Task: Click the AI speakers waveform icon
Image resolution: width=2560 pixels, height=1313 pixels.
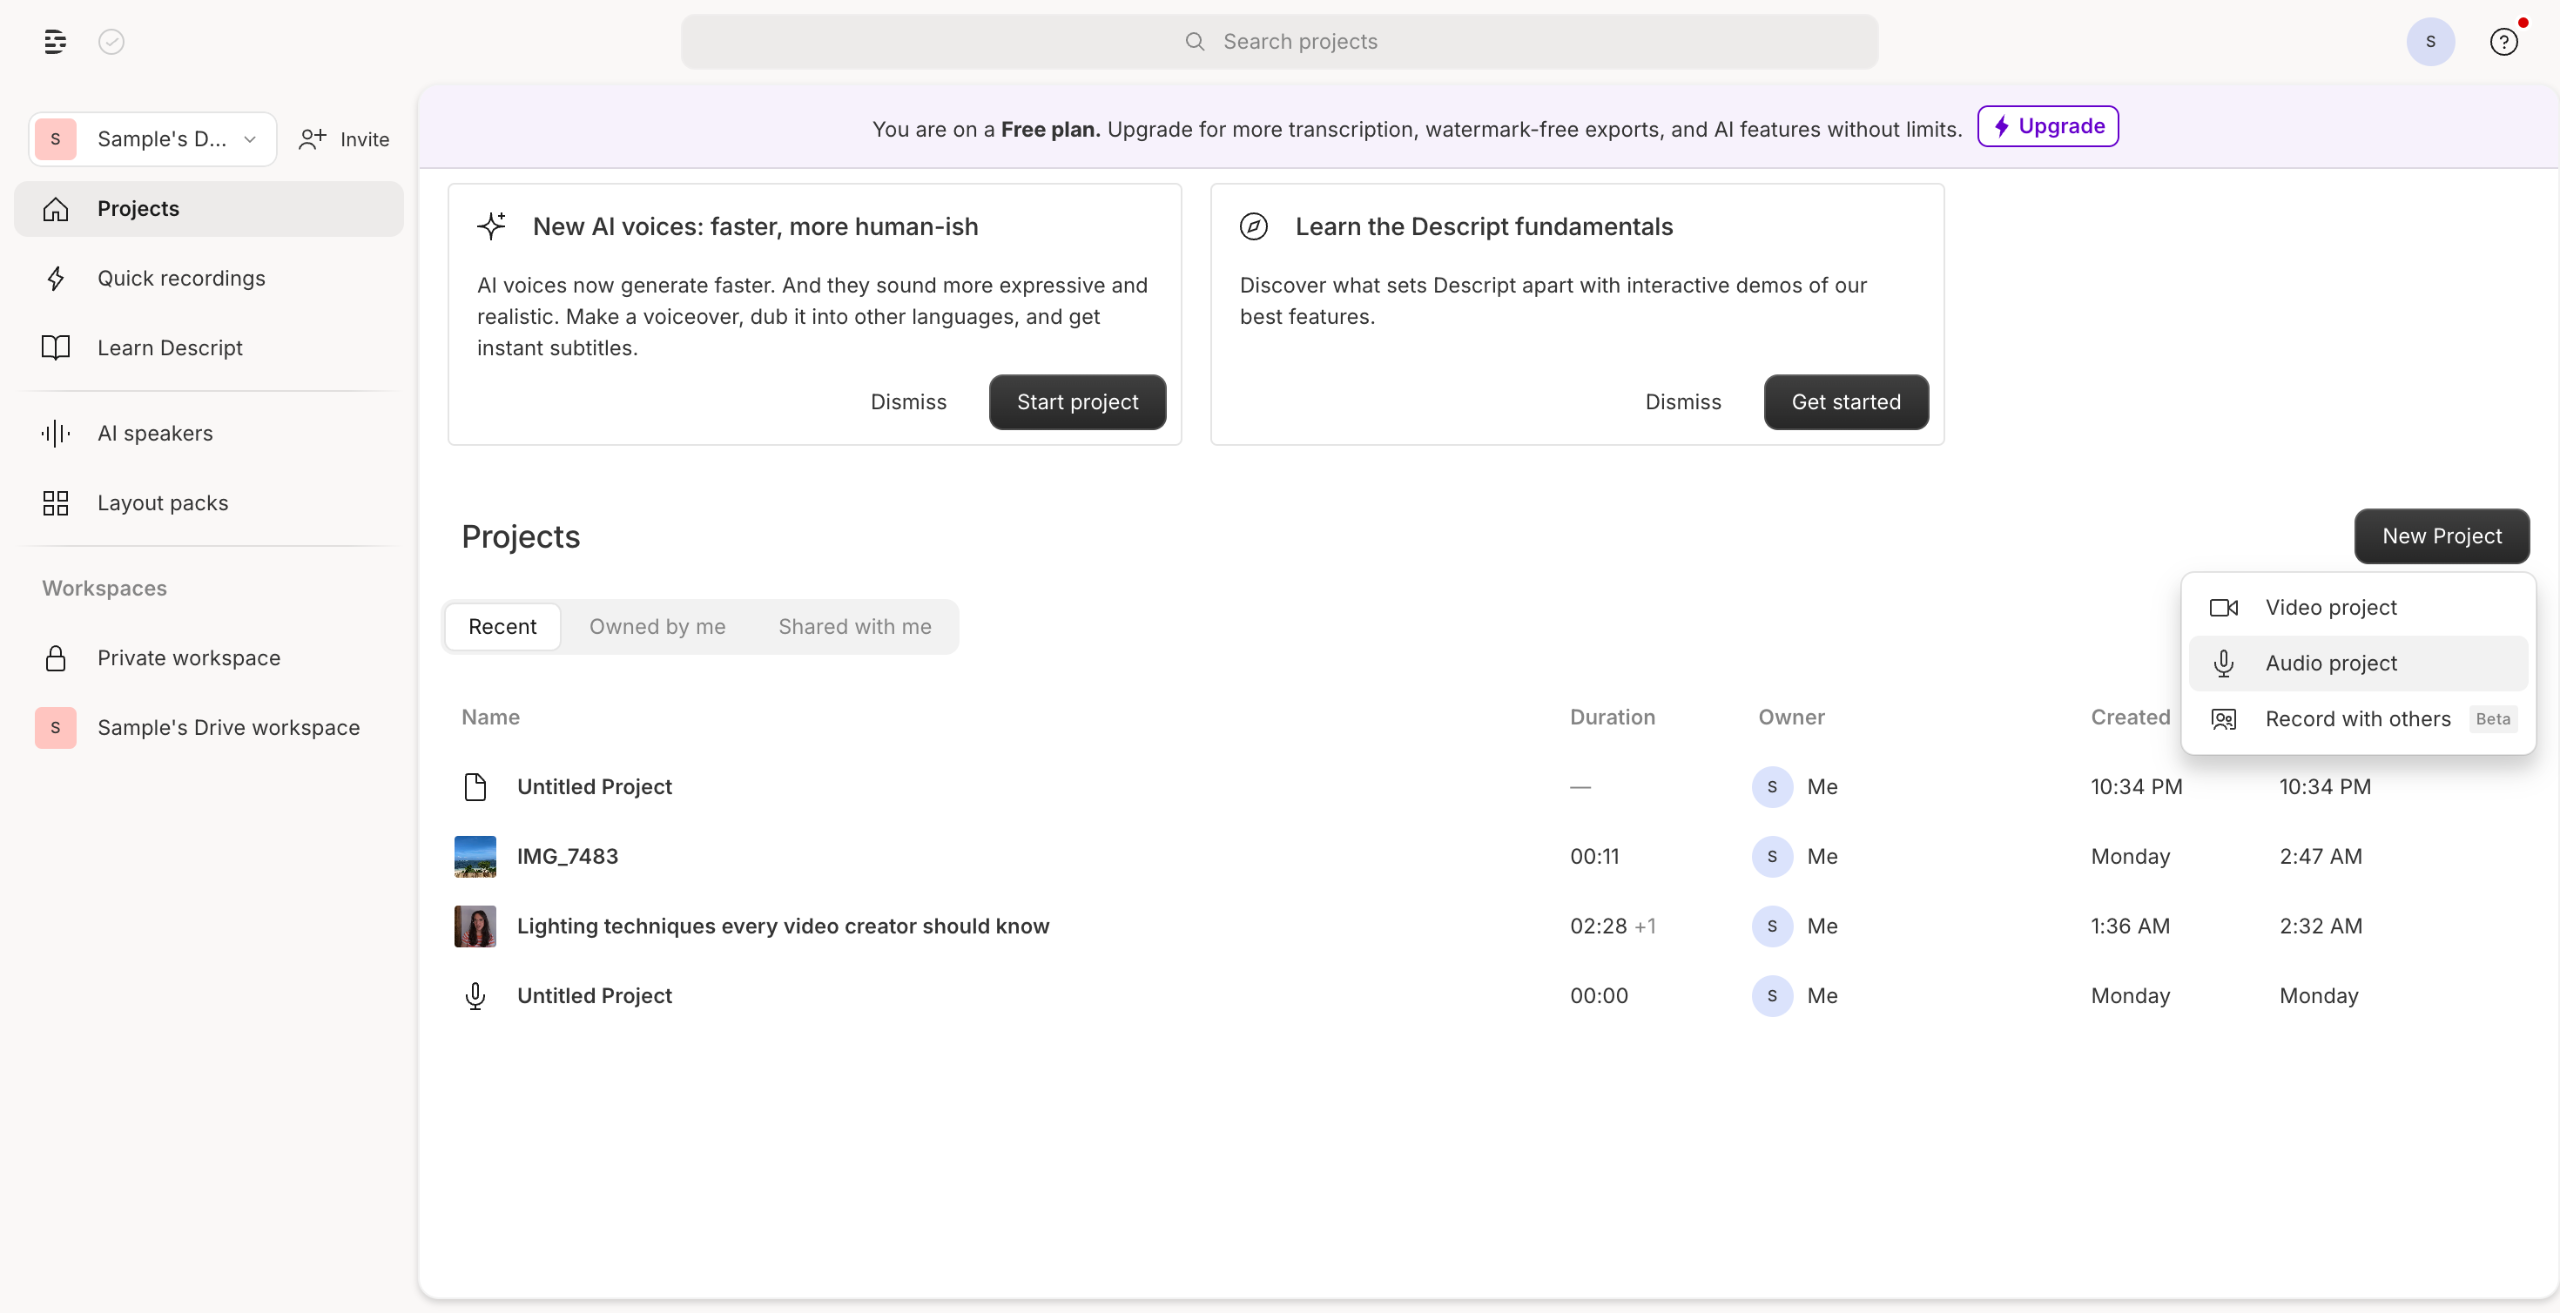Action: (x=56, y=433)
